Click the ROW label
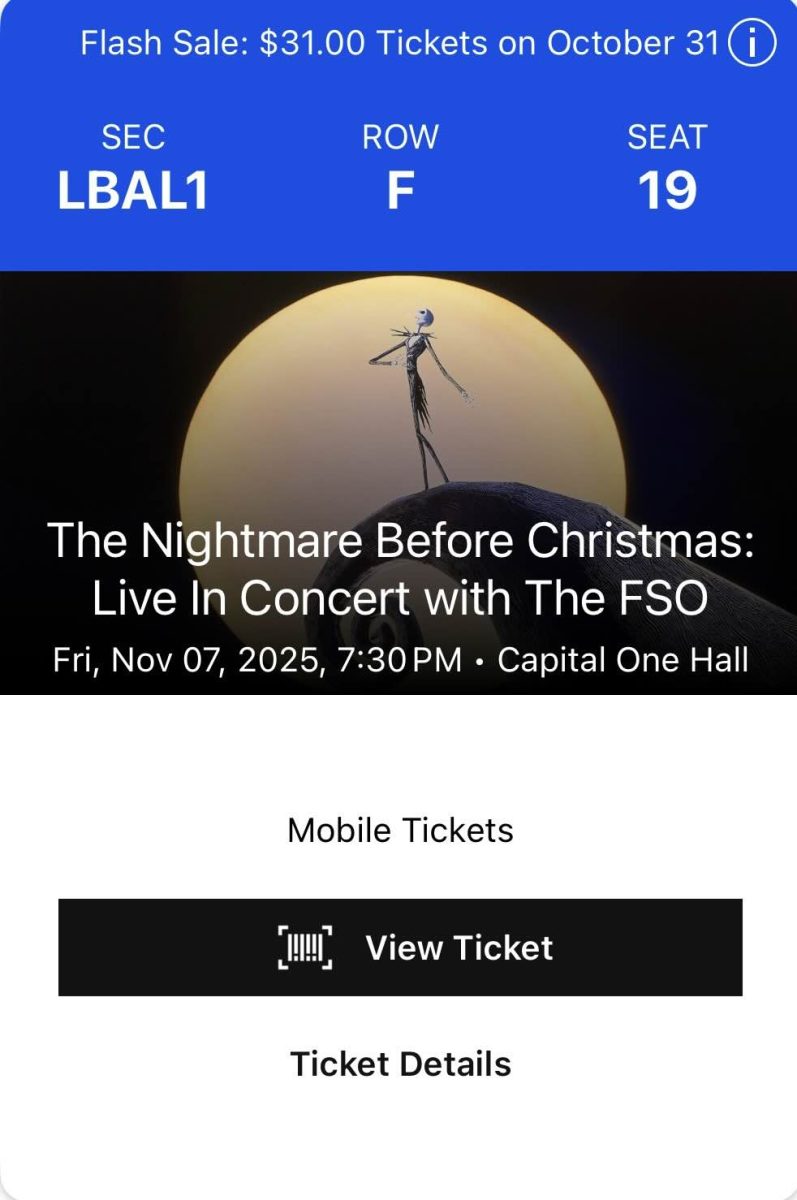Viewport: 797px width, 1200px height. [x=400, y=137]
